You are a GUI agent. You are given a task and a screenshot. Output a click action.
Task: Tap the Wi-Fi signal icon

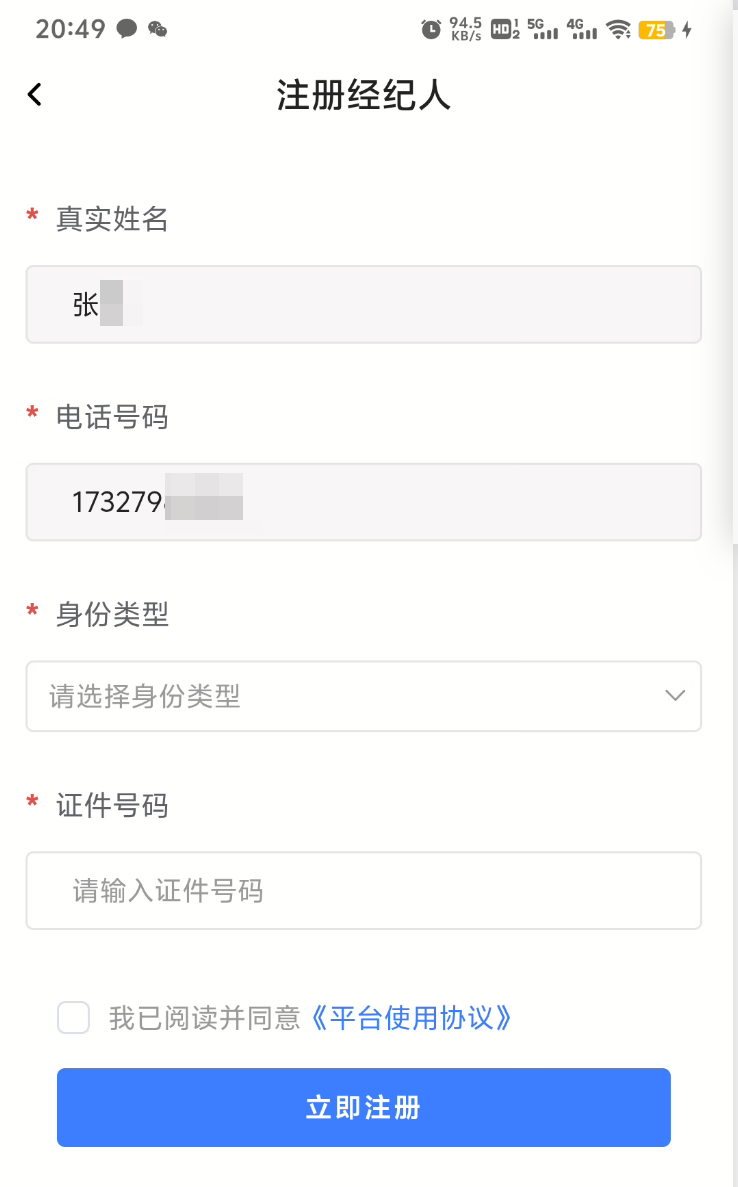619,29
